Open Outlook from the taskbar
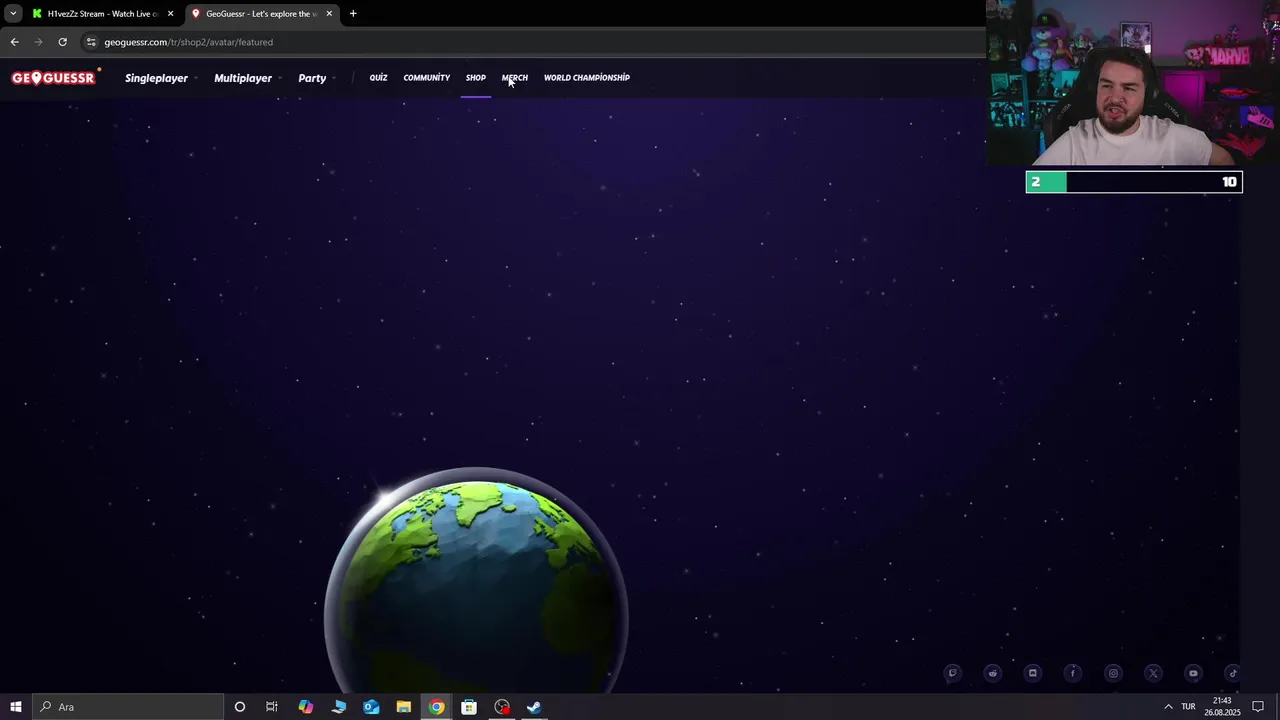 (371, 707)
